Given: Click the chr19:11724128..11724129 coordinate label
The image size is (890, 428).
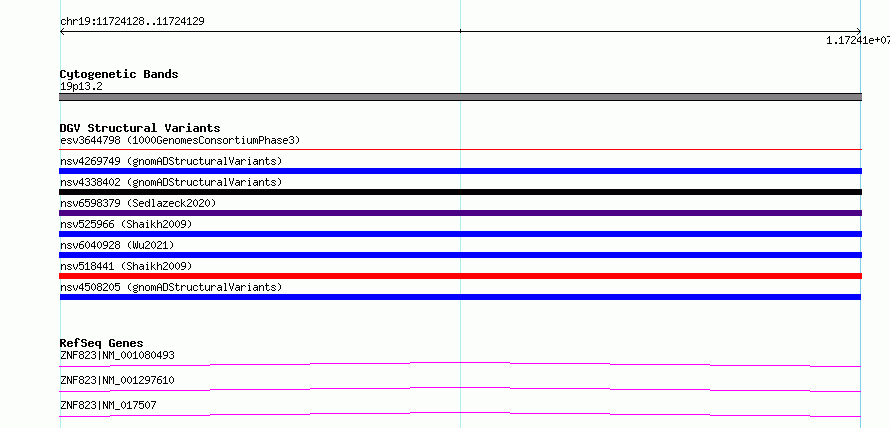Looking at the screenshot, I should click(132, 22).
